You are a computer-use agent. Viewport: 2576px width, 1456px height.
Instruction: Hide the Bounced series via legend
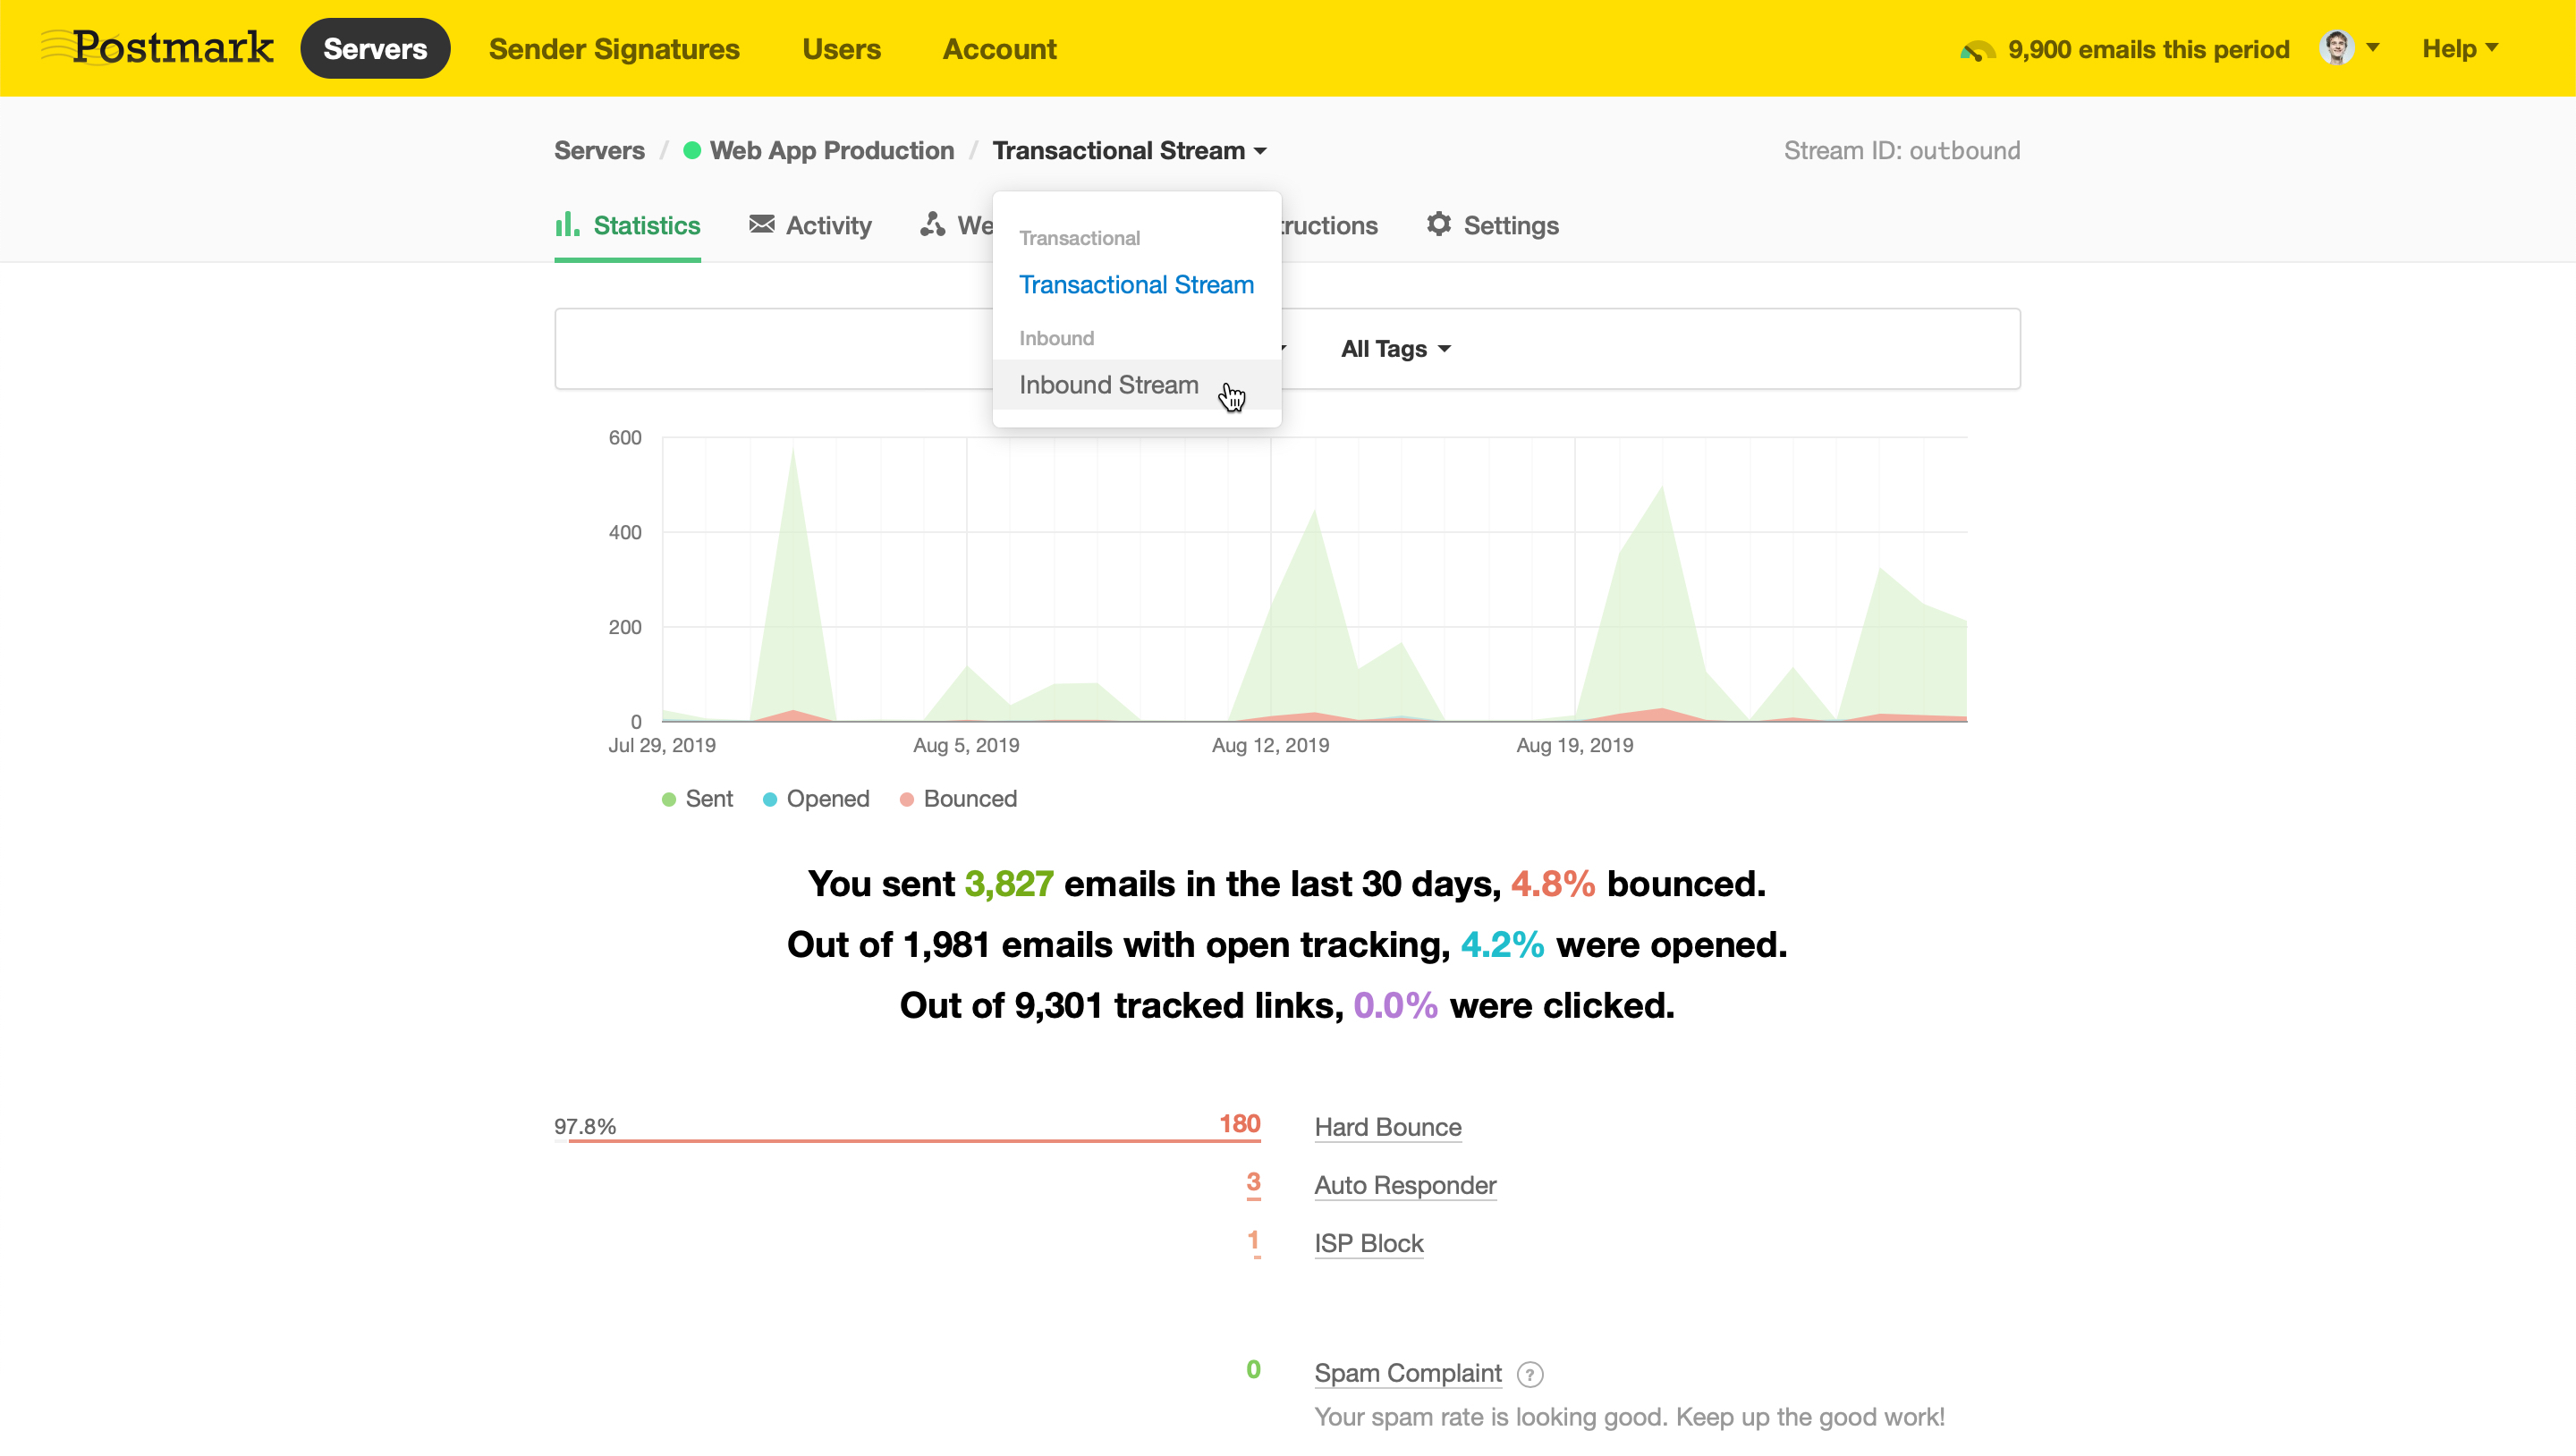(958, 798)
